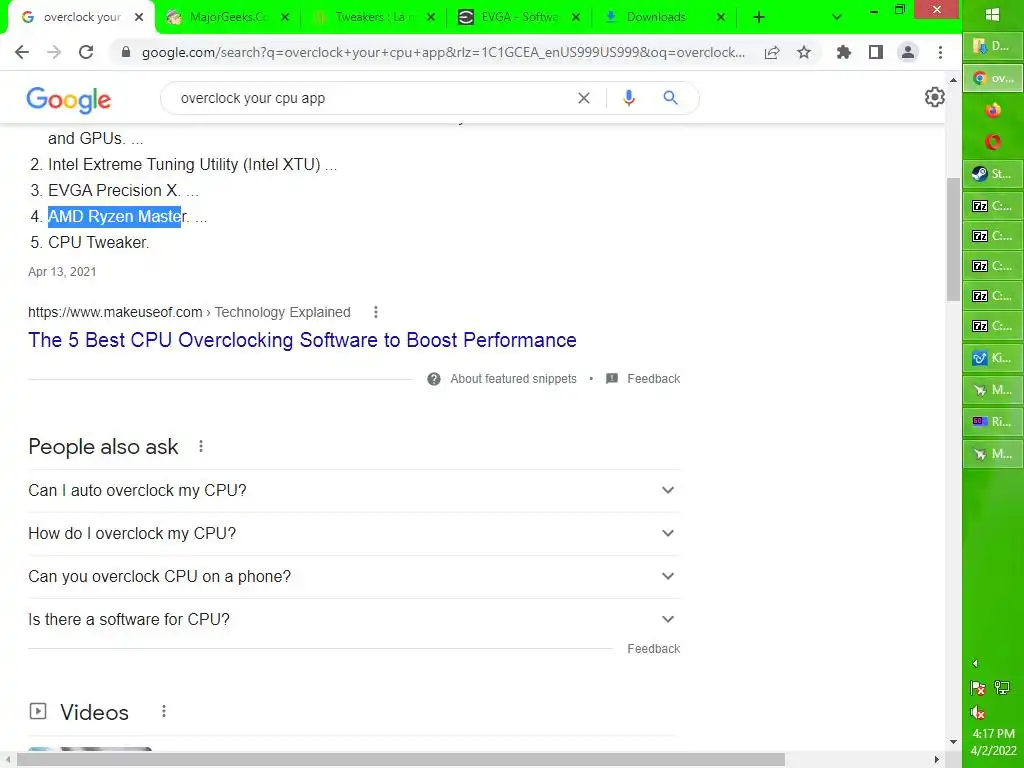Open the Extensions puzzle-piece menu
1024x768 pixels.
click(x=844, y=52)
